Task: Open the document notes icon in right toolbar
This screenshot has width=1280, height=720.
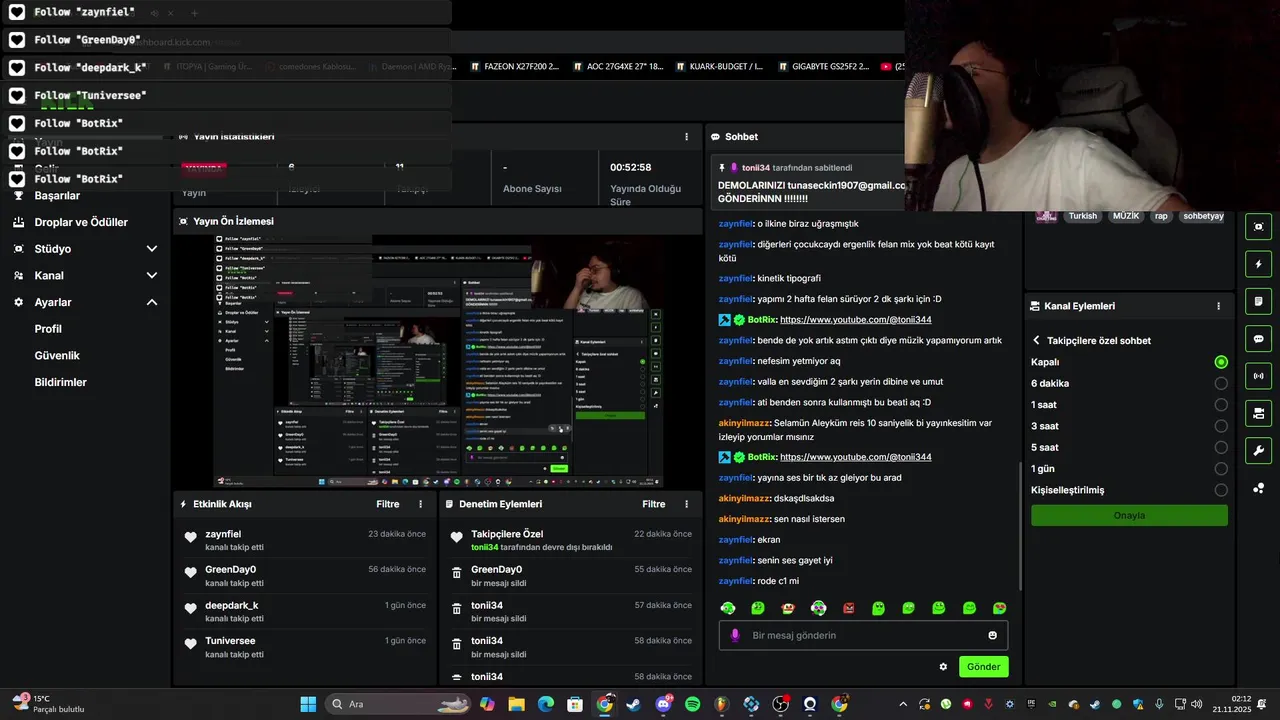Action: pyautogui.click(x=1258, y=301)
